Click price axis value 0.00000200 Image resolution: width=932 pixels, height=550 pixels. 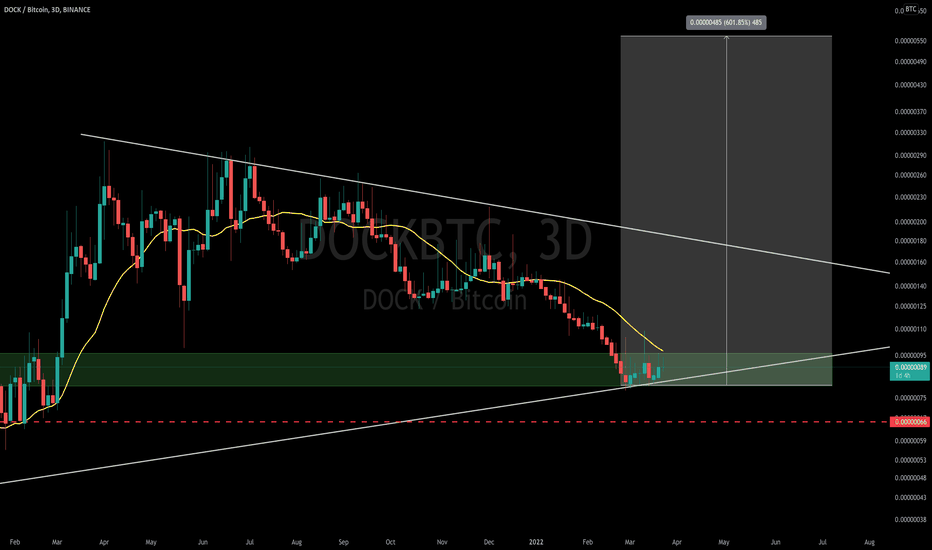[910, 222]
